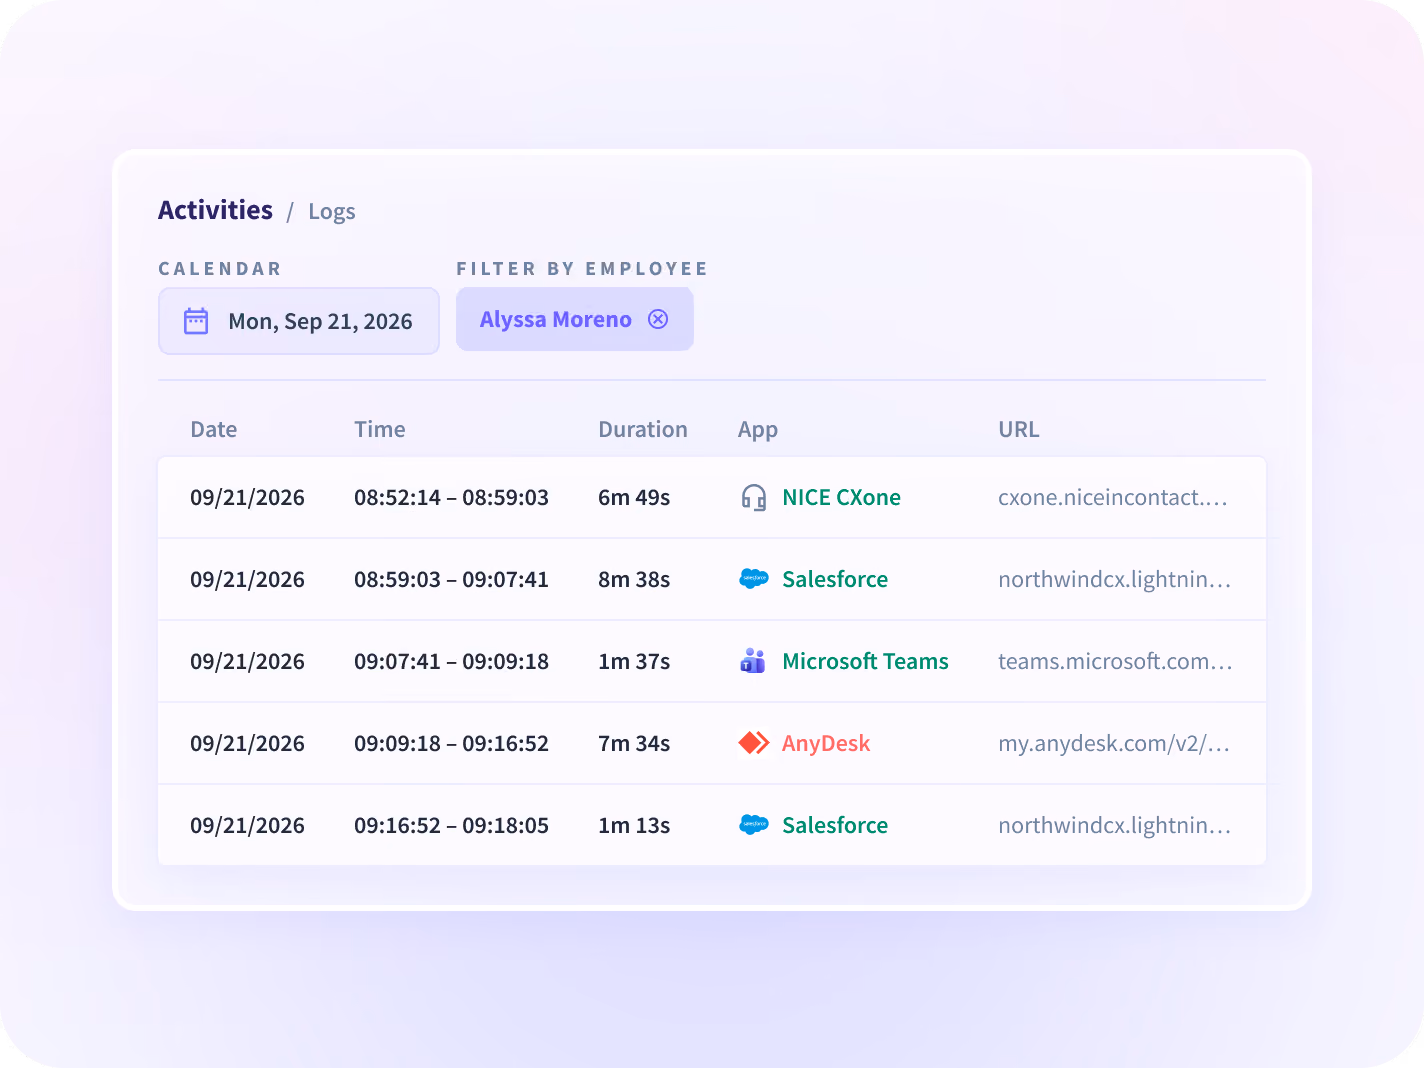Click the calendar icon in date picker
This screenshot has width=1424, height=1068.
click(196, 321)
